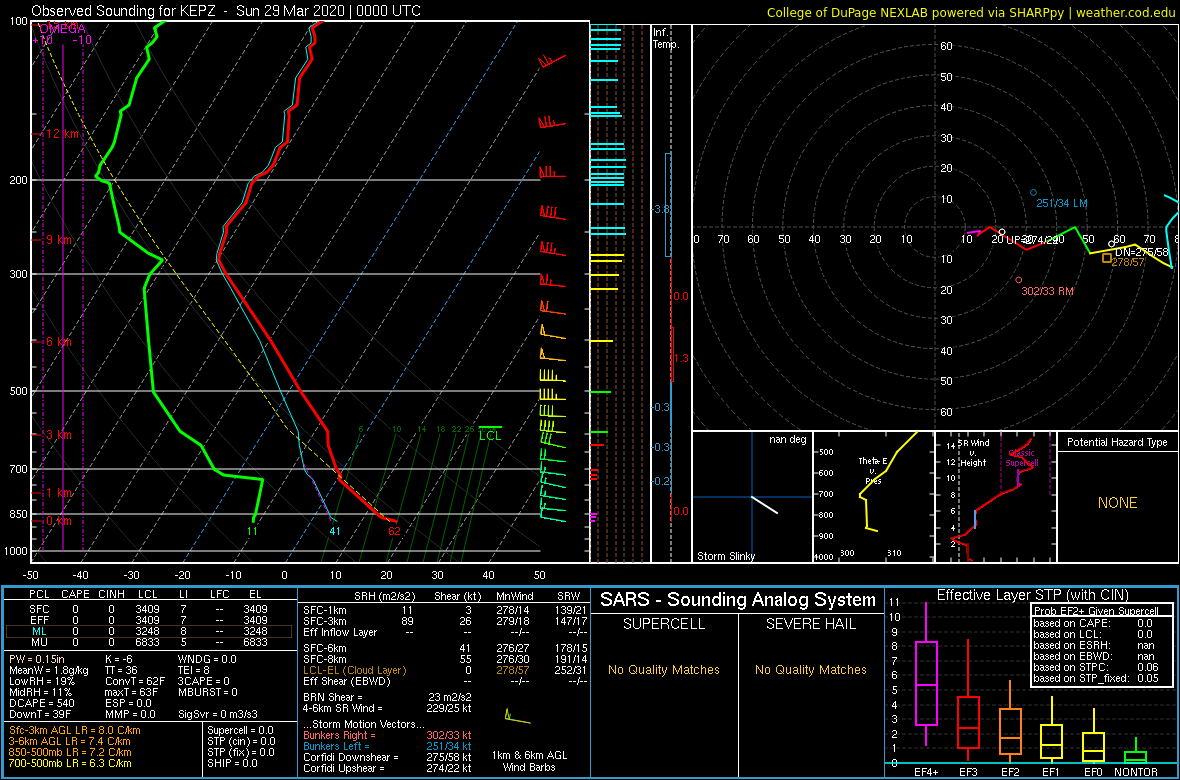Click the green LCL marker label

[x=489, y=435]
